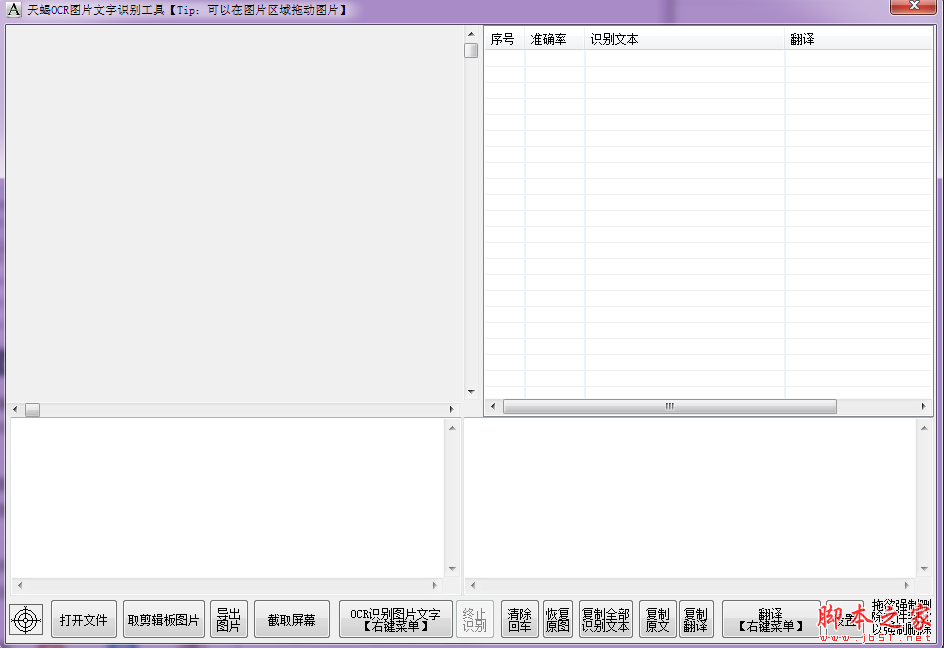Click the results table horizontal scrollbar
The image size is (944, 649).
pyautogui.click(x=668, y=406)
